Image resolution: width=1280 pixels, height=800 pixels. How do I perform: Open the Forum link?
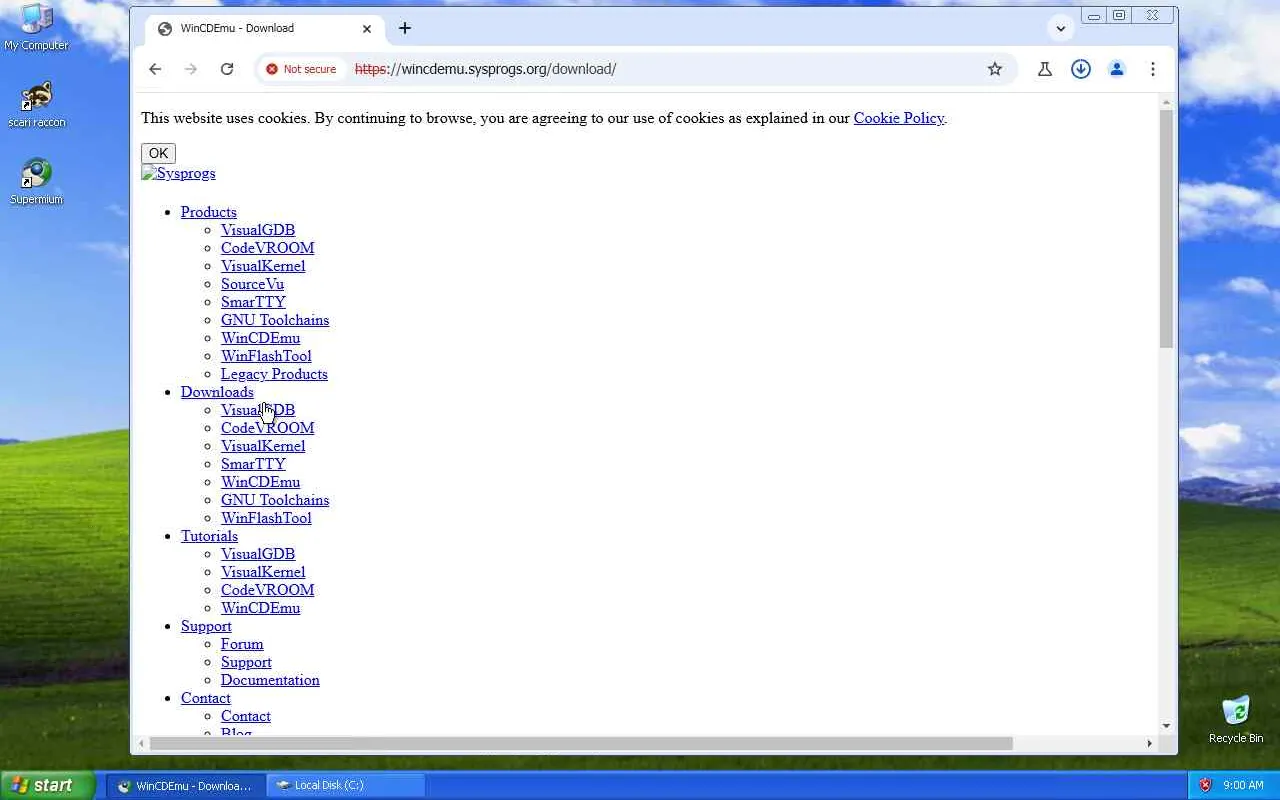click(242, 644)
